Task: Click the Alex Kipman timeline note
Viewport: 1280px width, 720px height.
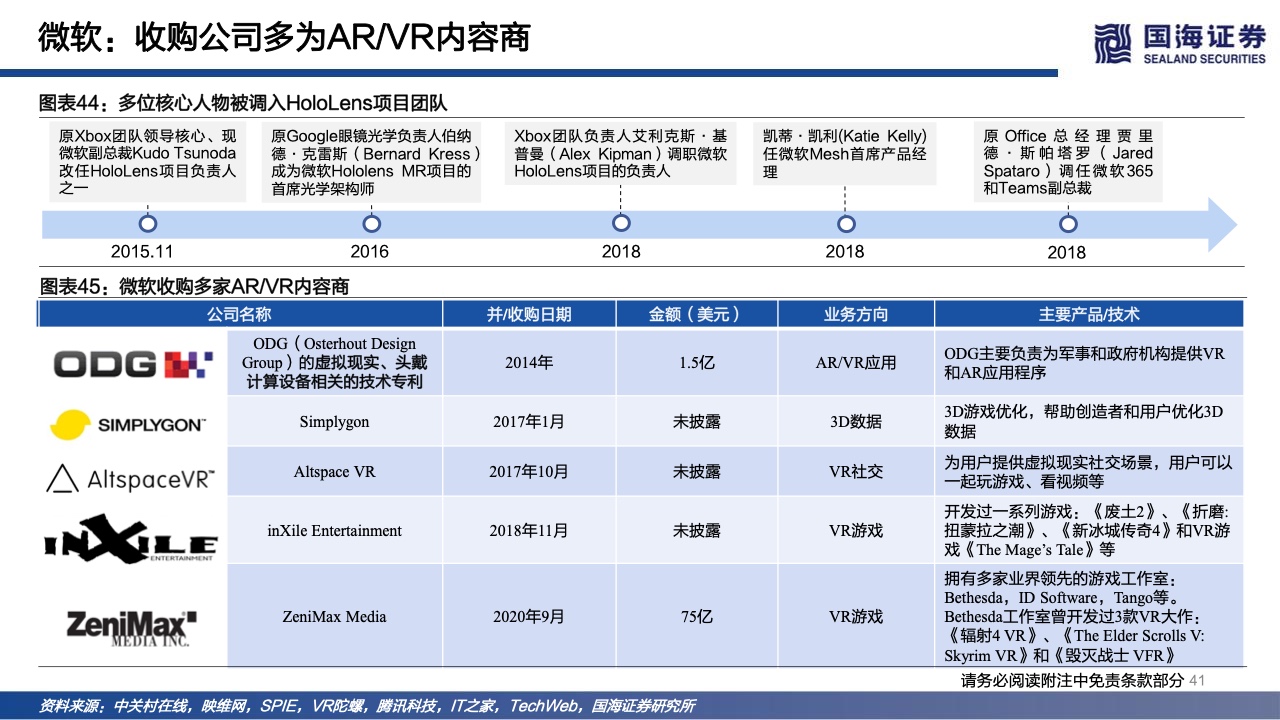Action: (x=621, y=154)
